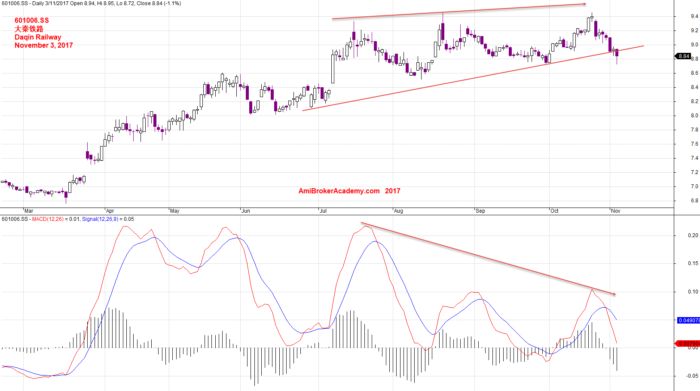Click the '8.4' price axis label
Image resolution: width=700 pixels, height=391 pixels.
click(x=694, y=87)
